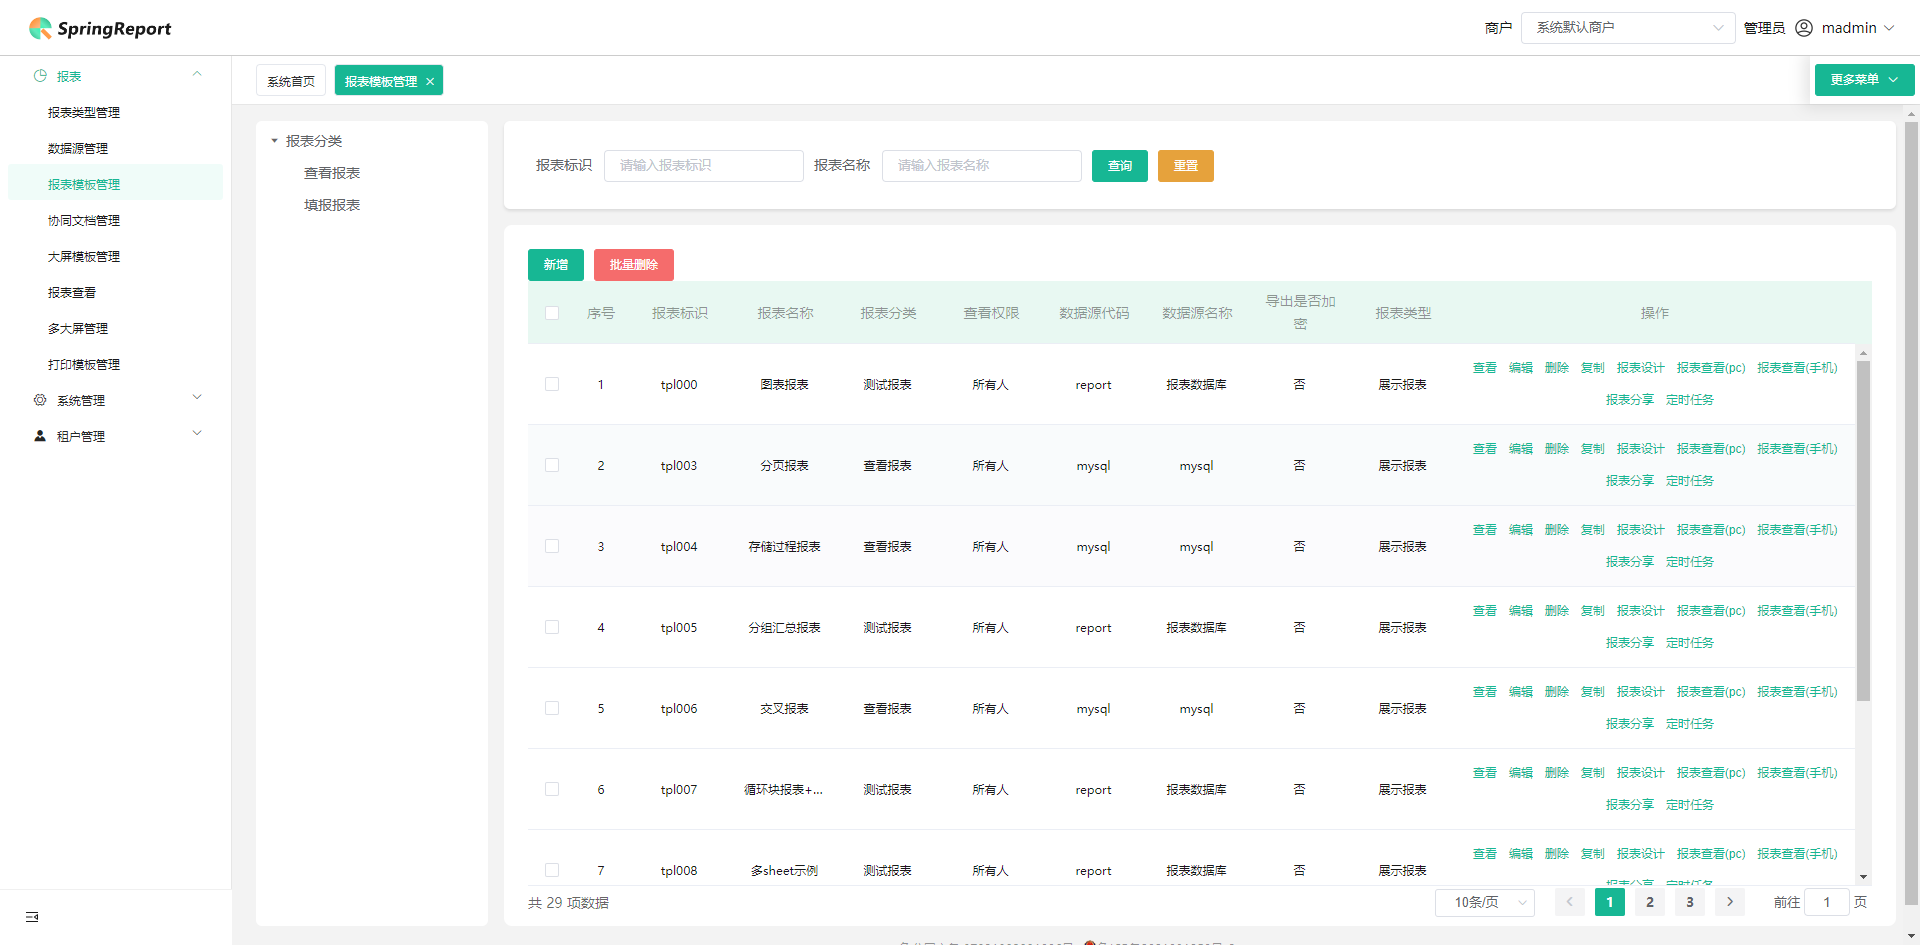Image resolution: width=1920 pixels, height=945 pixels.
Task: Check the row for tpl006
Action: click(x=552, y=708)
